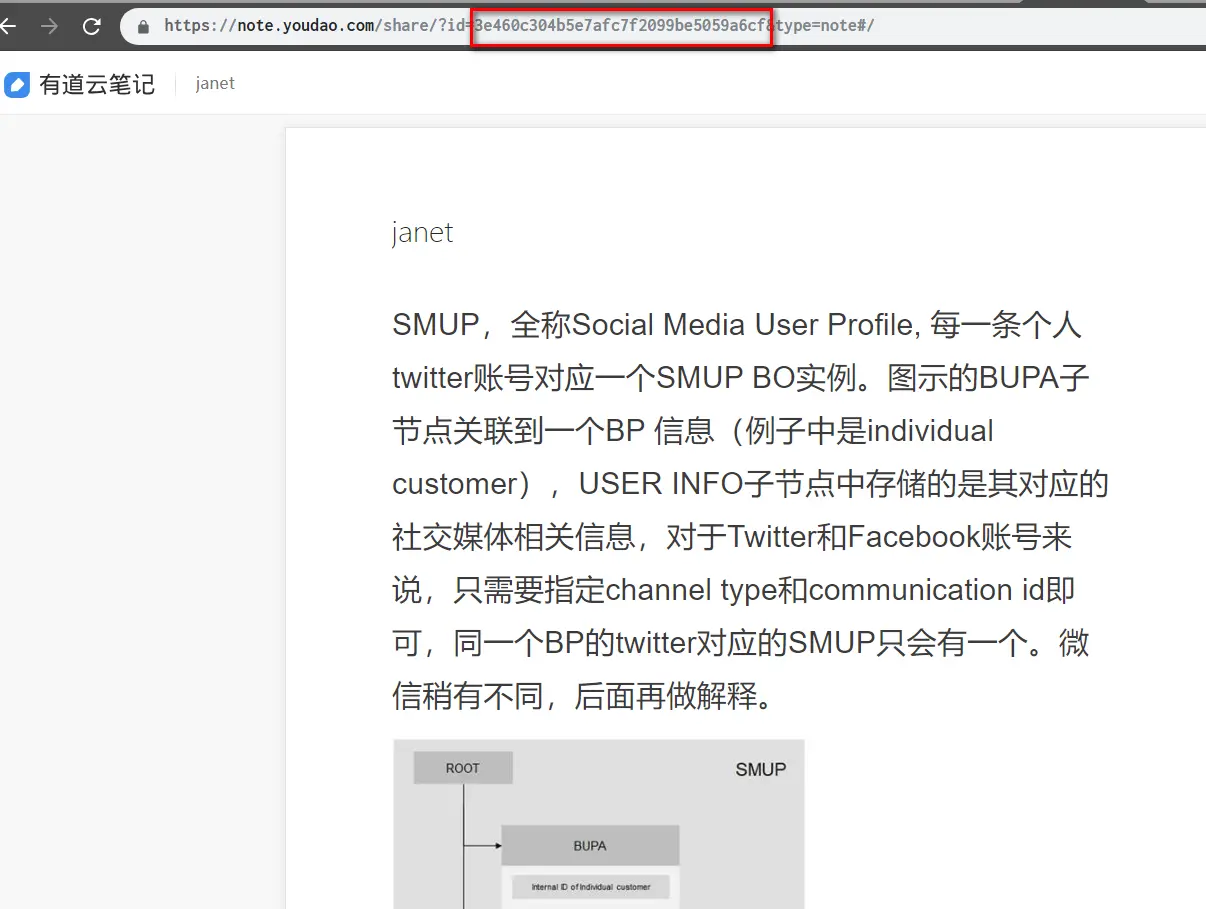Click the line starting 'customer），USER INFO'

(x=750, y=484)
